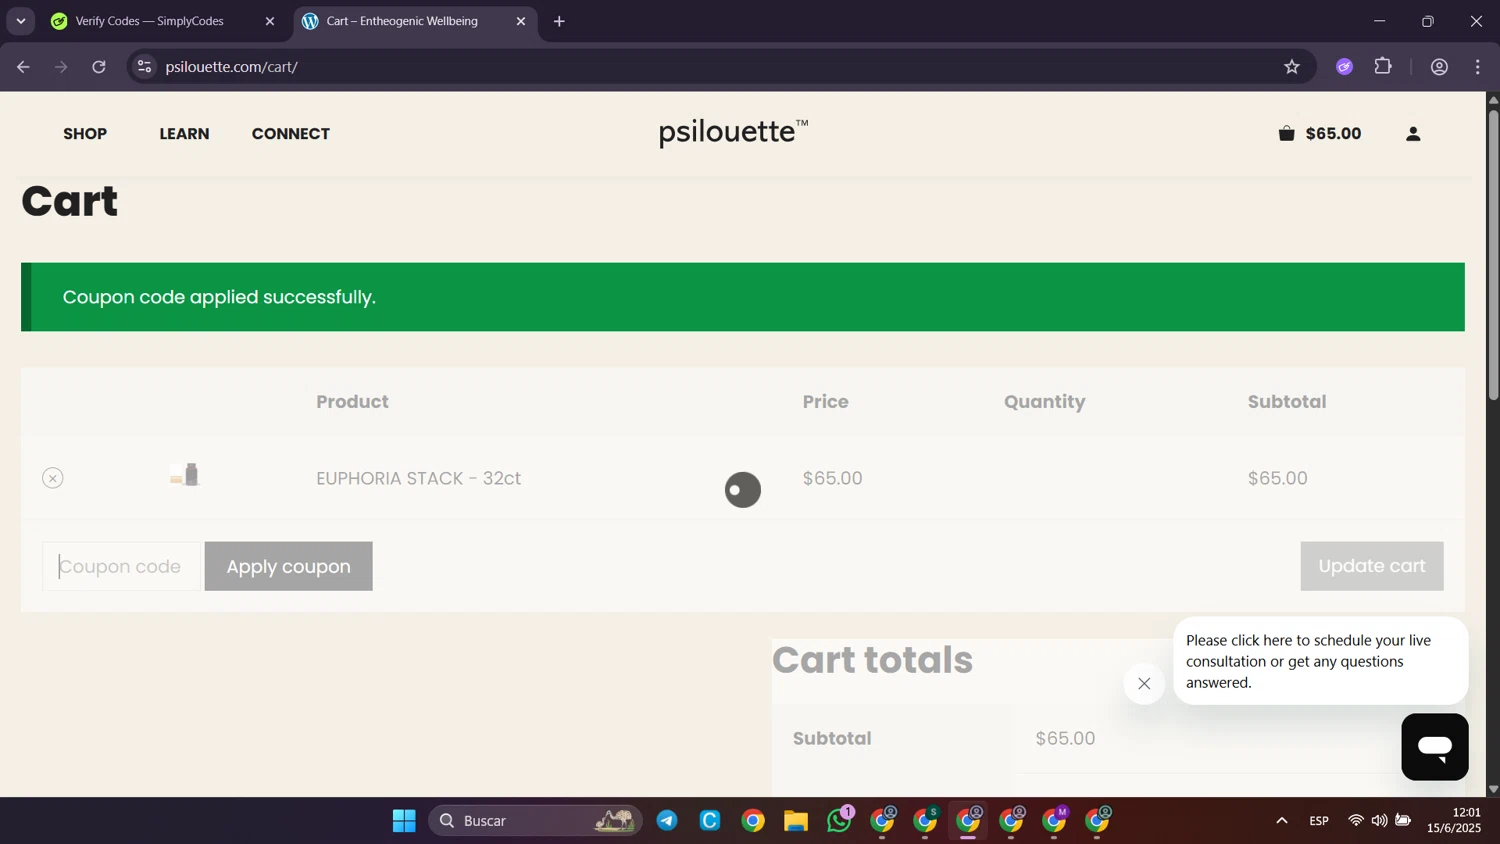Open the LEARN menu

pos(184,134)
